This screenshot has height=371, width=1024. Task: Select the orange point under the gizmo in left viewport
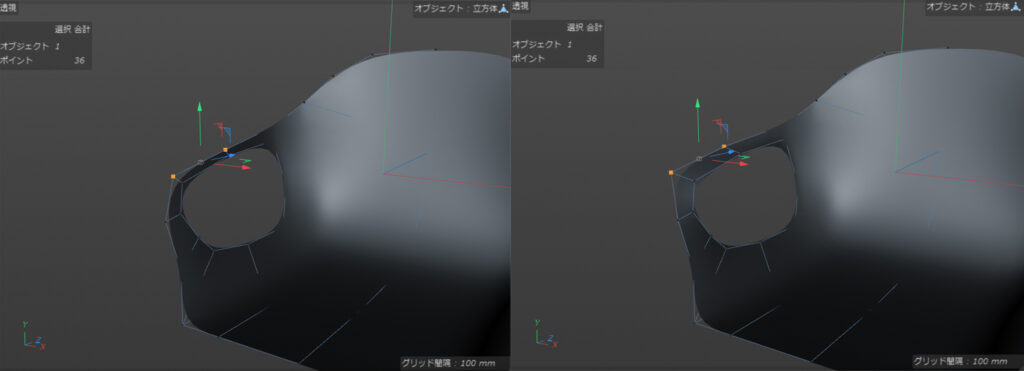click(225, 150)
